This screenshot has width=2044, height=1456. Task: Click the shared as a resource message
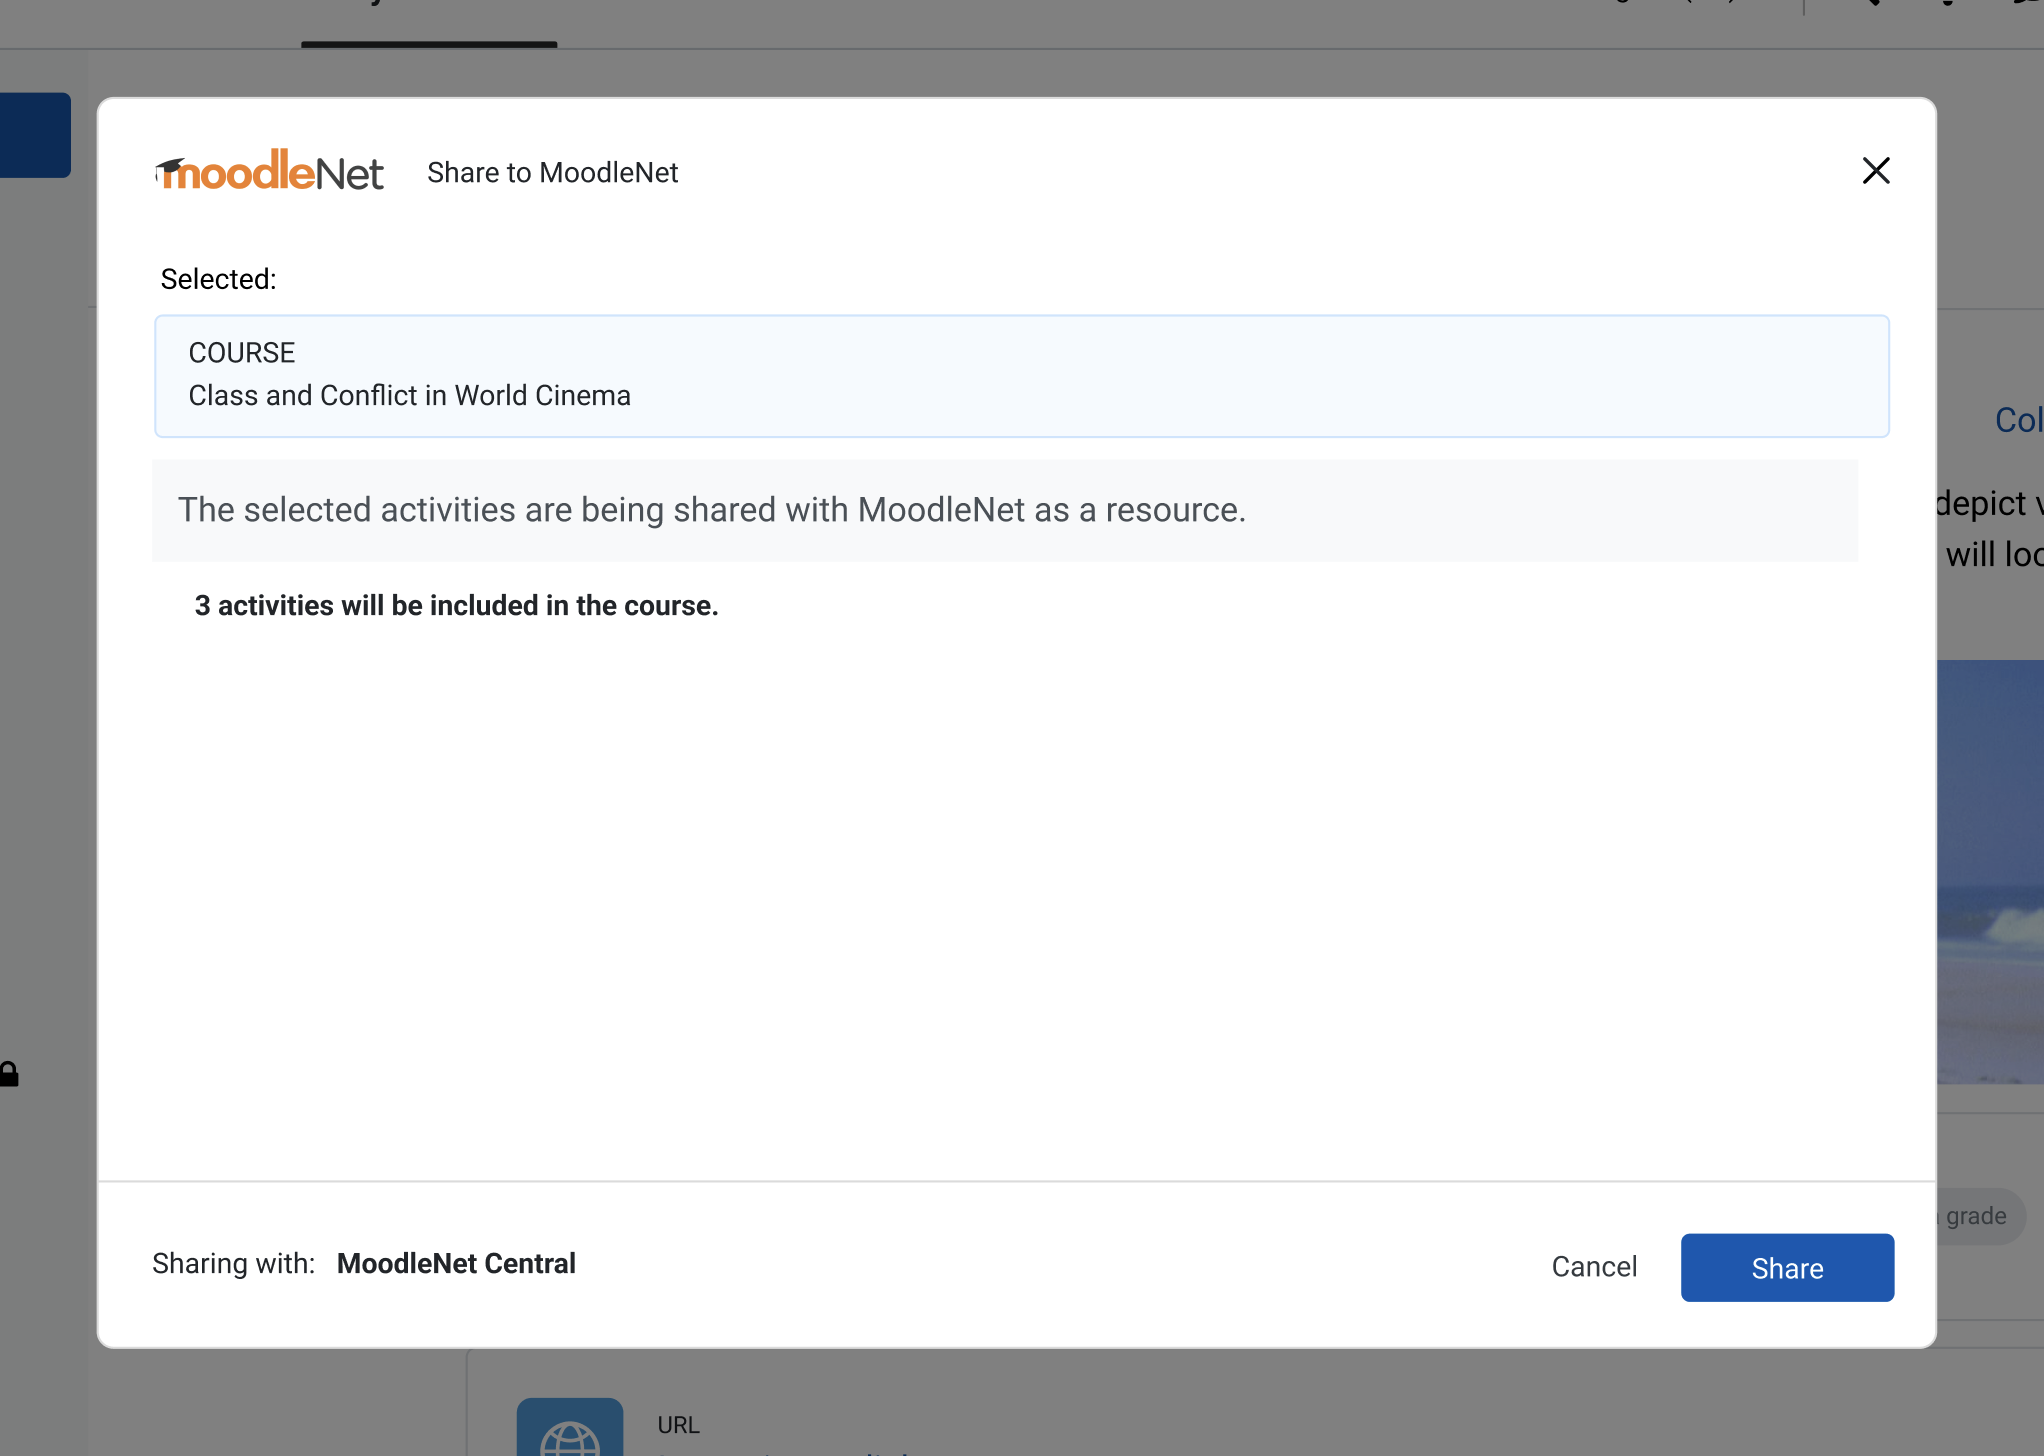(x=712, y=509)
